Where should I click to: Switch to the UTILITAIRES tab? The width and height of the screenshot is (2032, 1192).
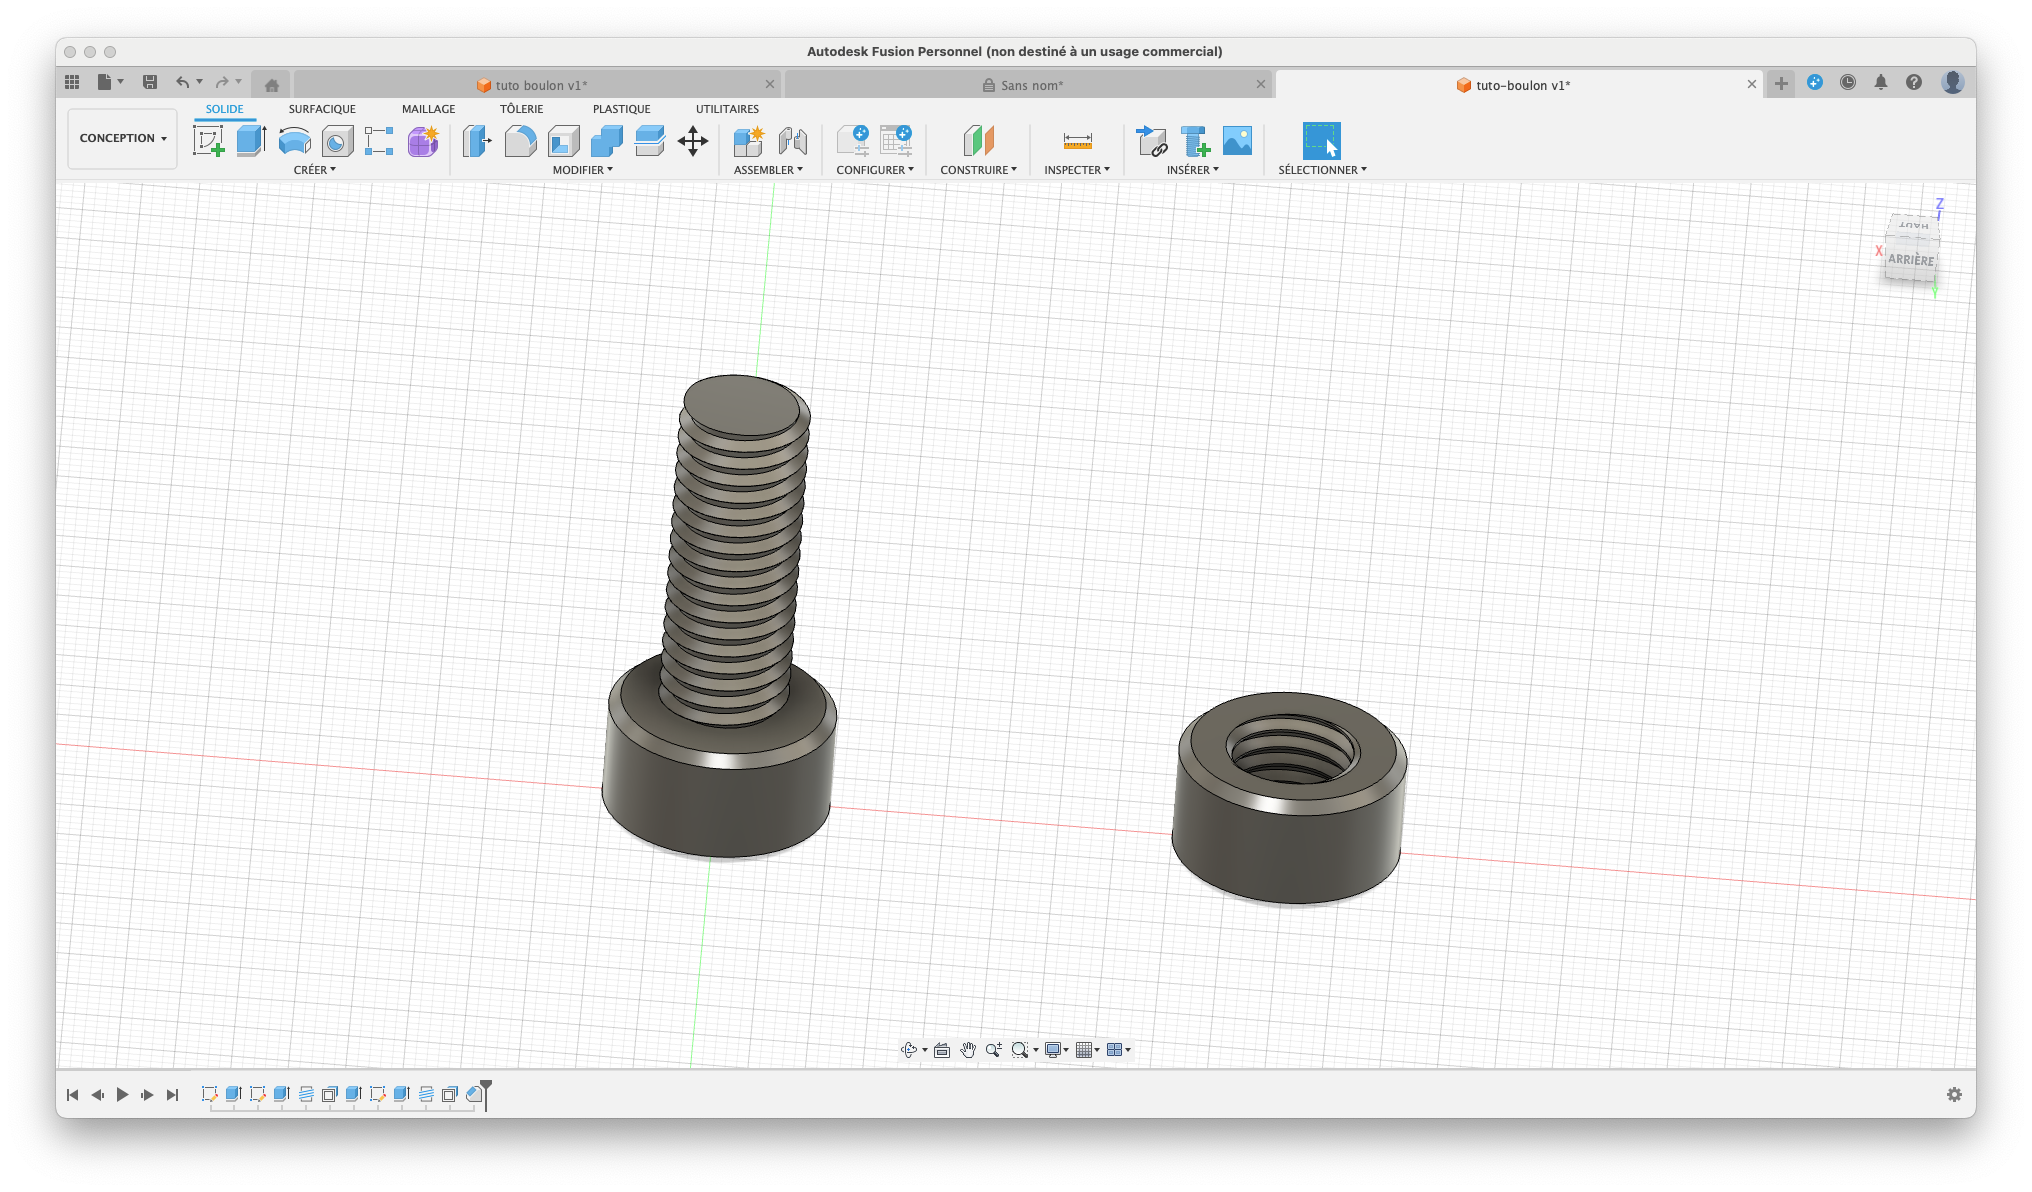pyautogui.click(x=727, y=109)
